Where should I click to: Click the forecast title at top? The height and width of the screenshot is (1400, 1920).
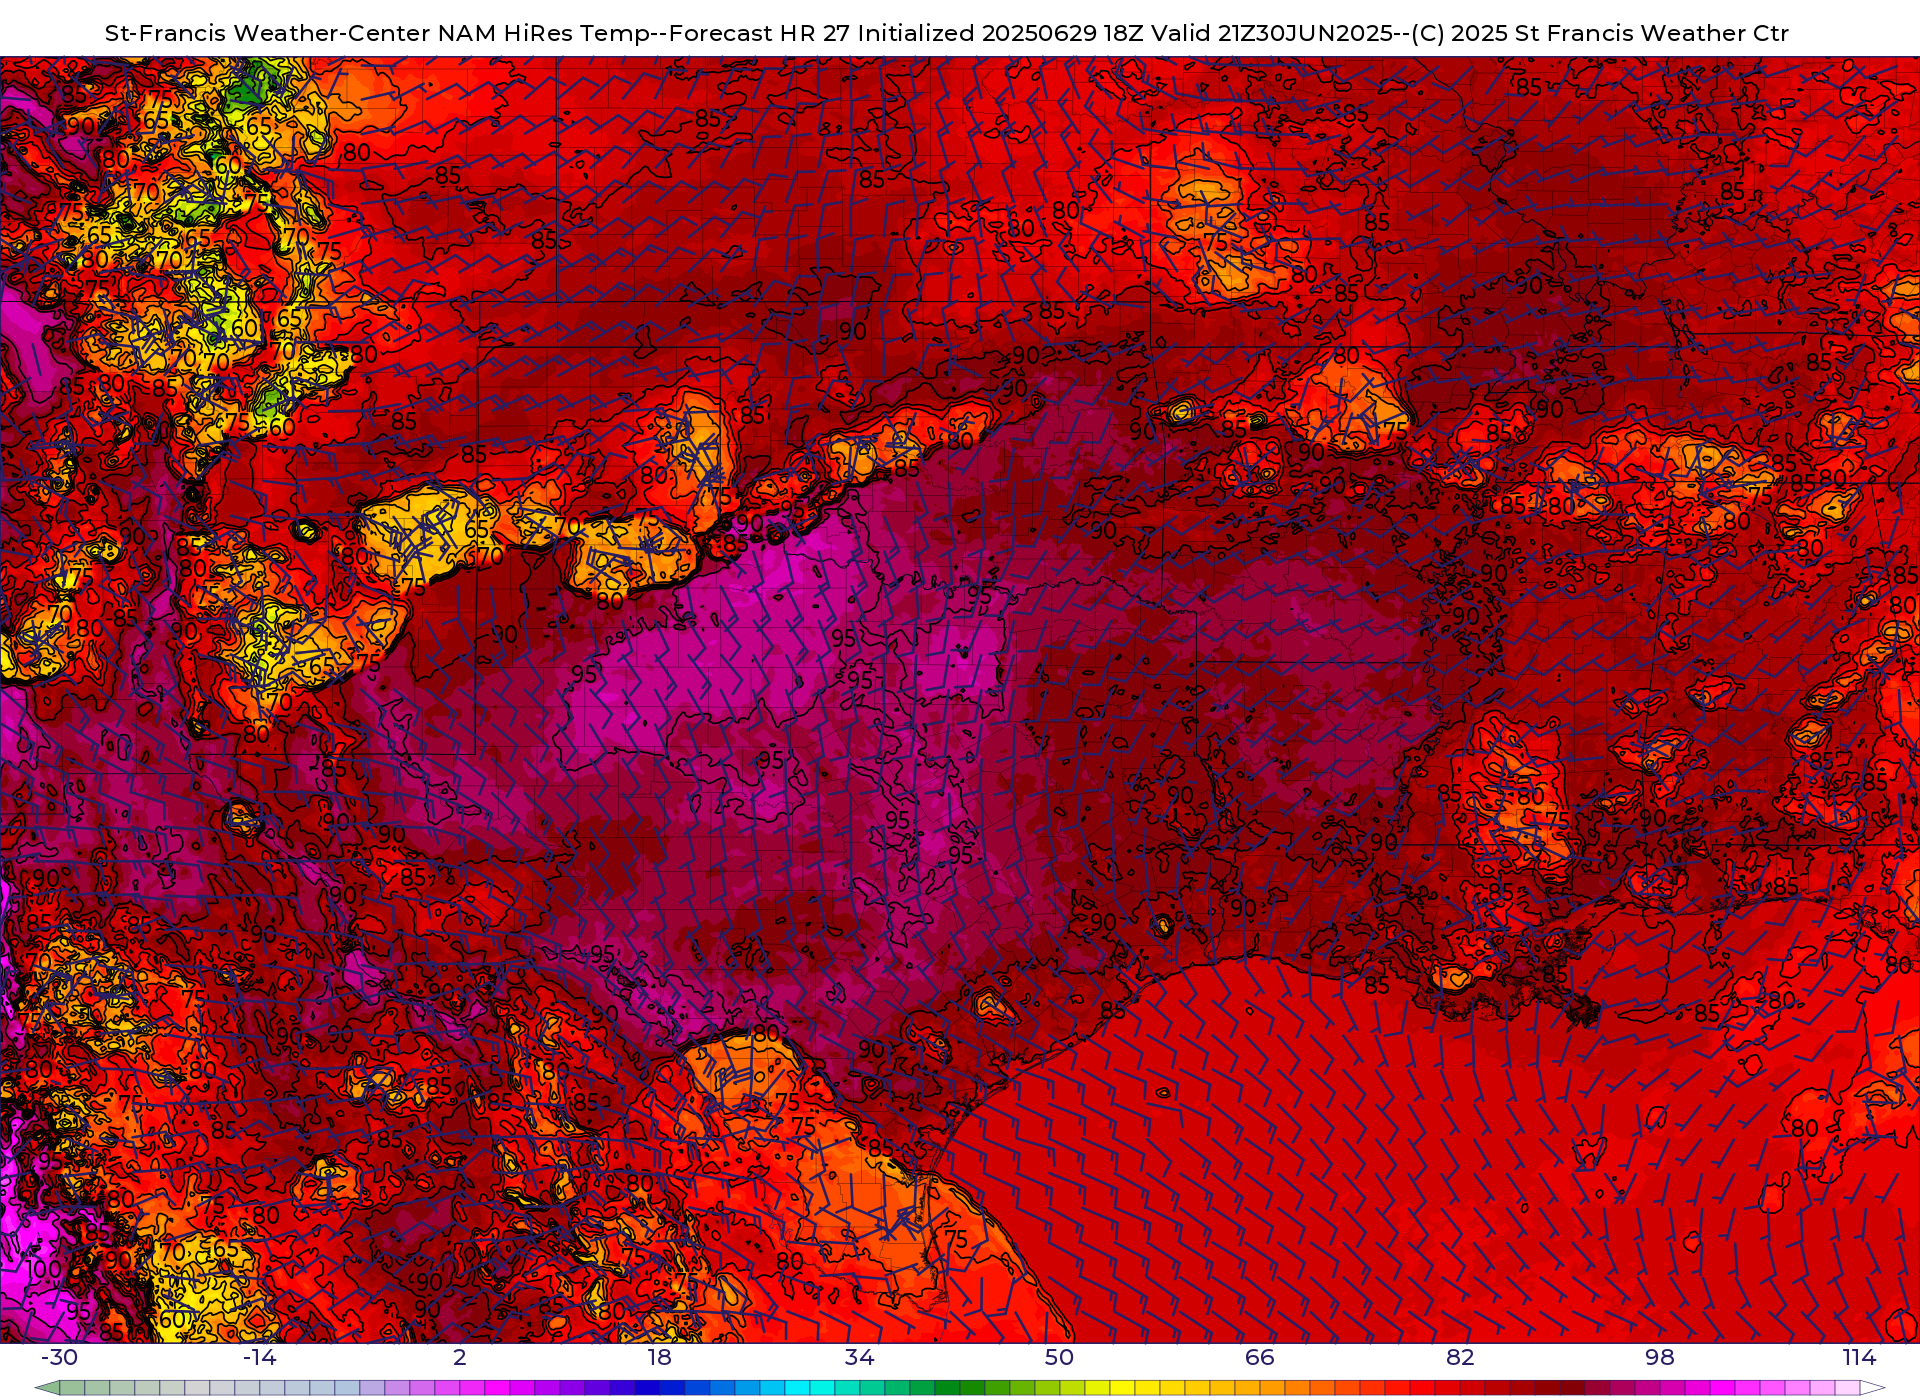tap(946, 33)
